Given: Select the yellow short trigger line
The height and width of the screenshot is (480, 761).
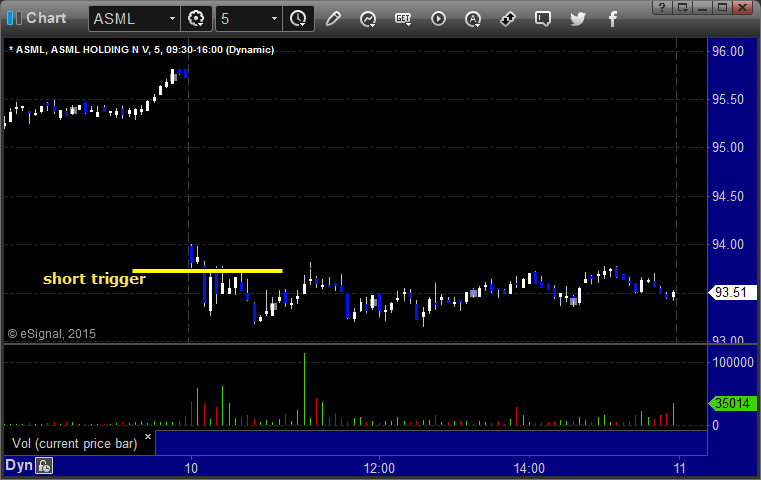Looking at the screenshot, I should pyautogui.click(x=207, y=271).
